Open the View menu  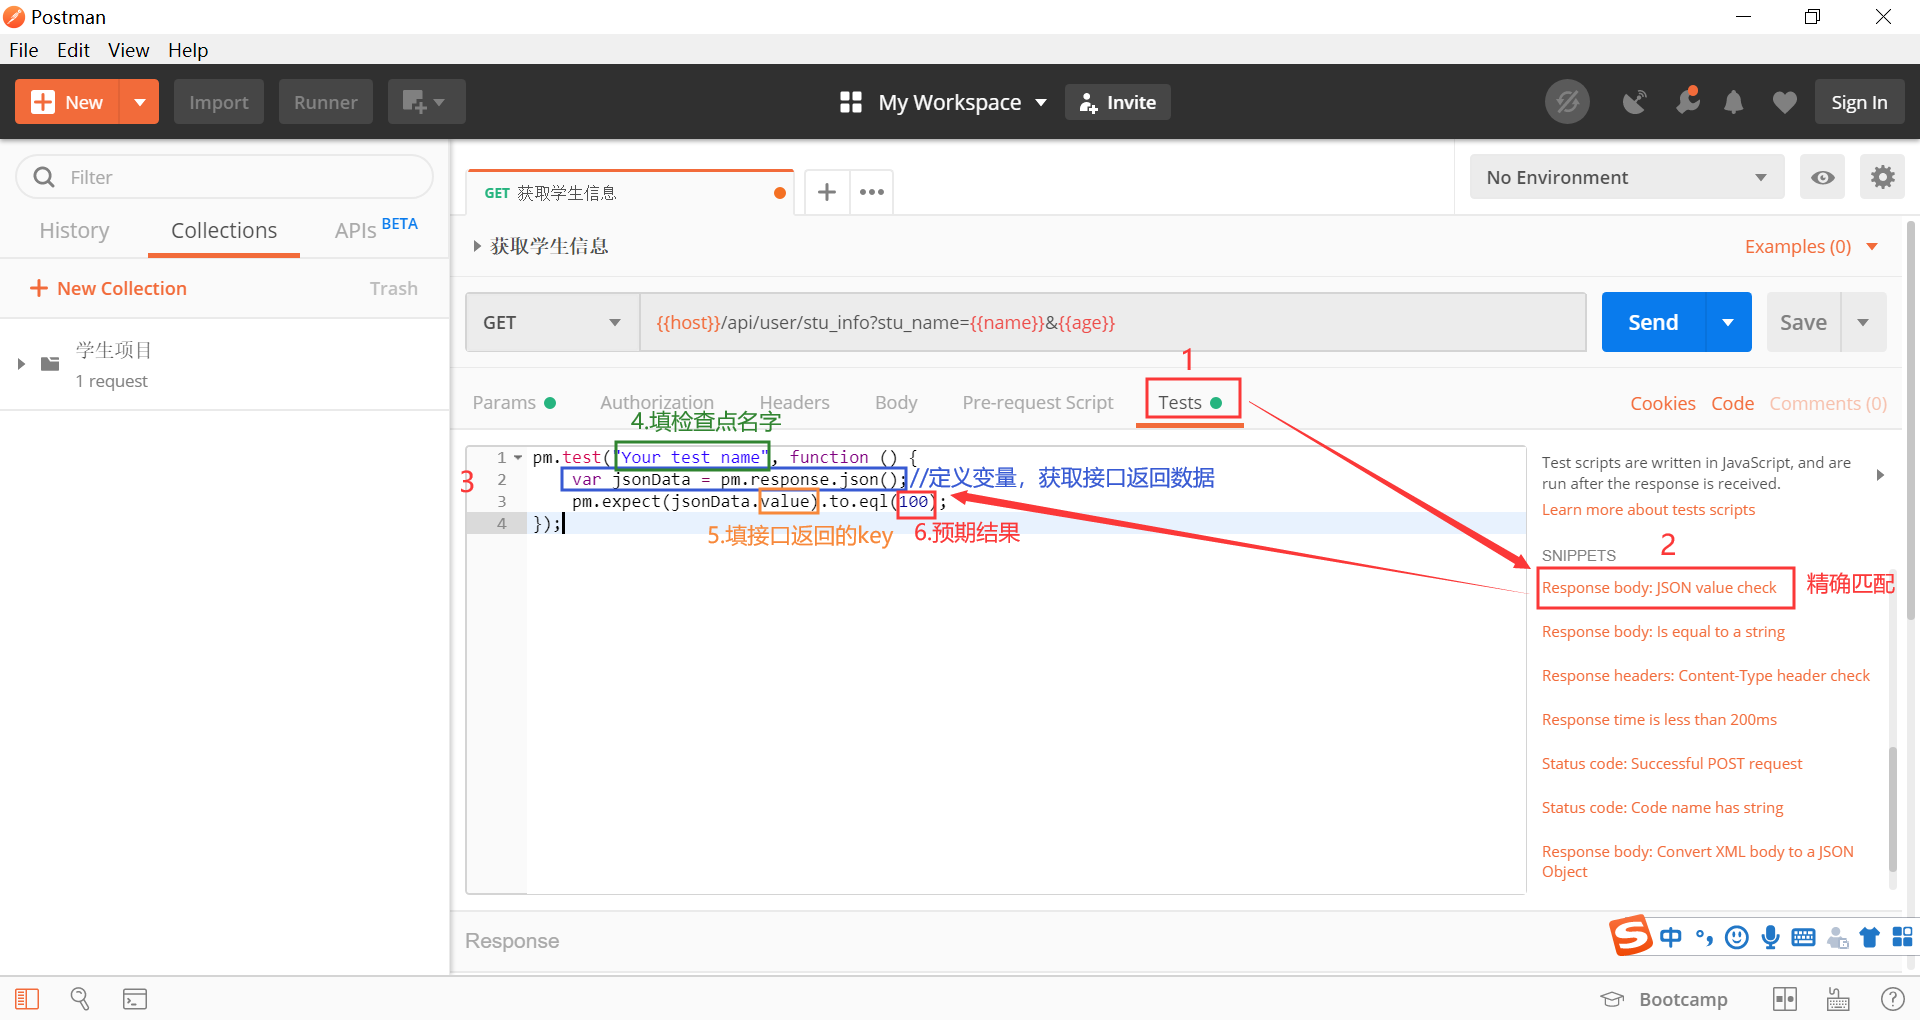pos(129,50)
